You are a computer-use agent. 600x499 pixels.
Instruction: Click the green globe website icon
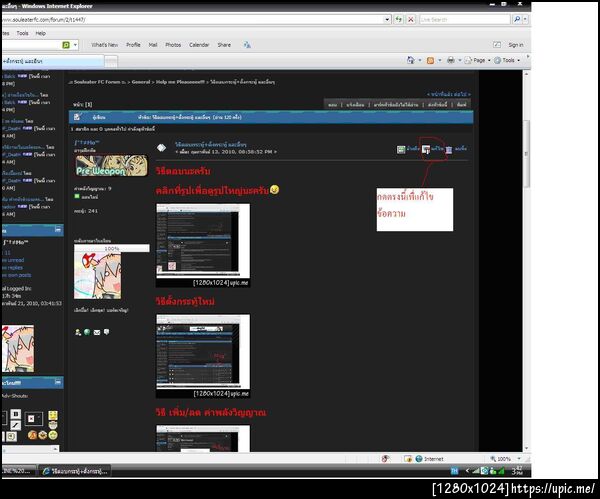pyautogui.click(x=87, y=332)
